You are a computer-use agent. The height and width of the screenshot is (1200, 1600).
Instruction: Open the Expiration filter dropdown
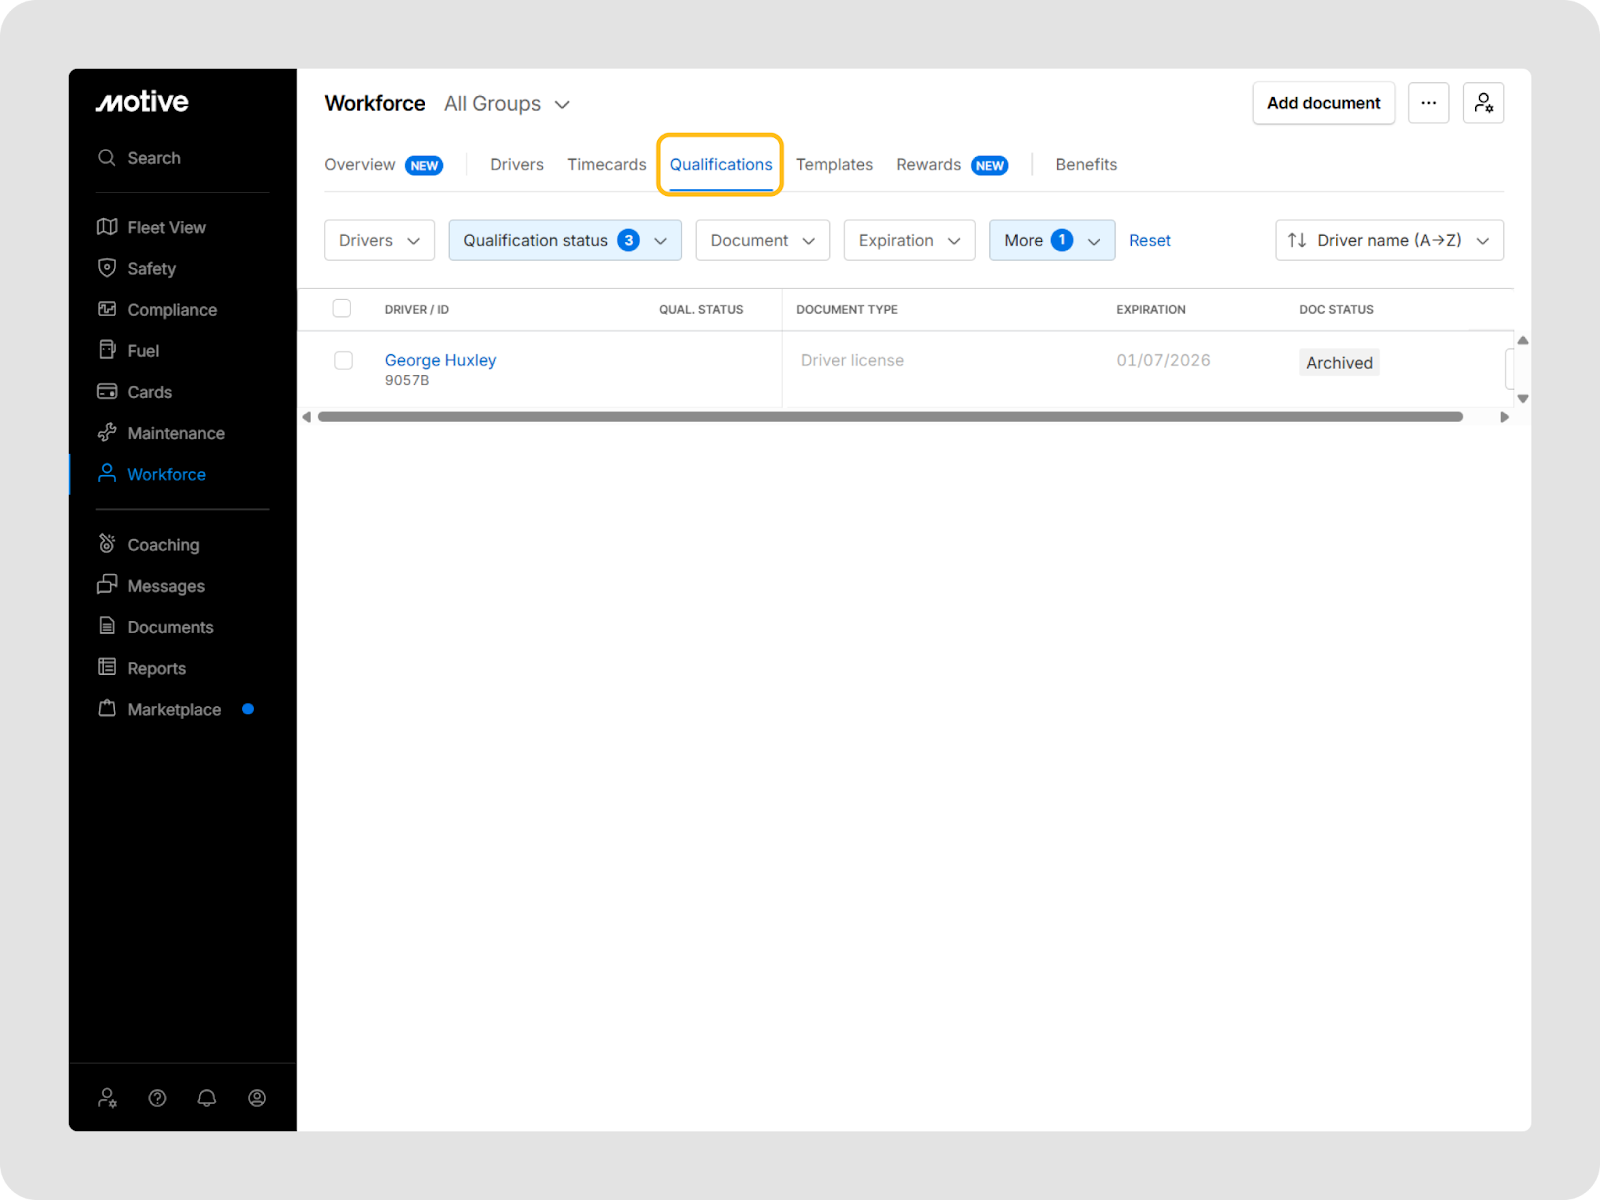909,240
